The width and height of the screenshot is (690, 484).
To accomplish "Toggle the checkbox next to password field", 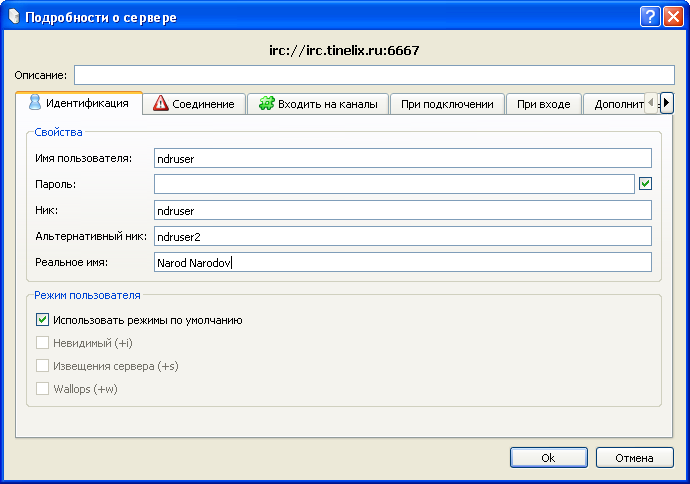I will pos(645,184).
